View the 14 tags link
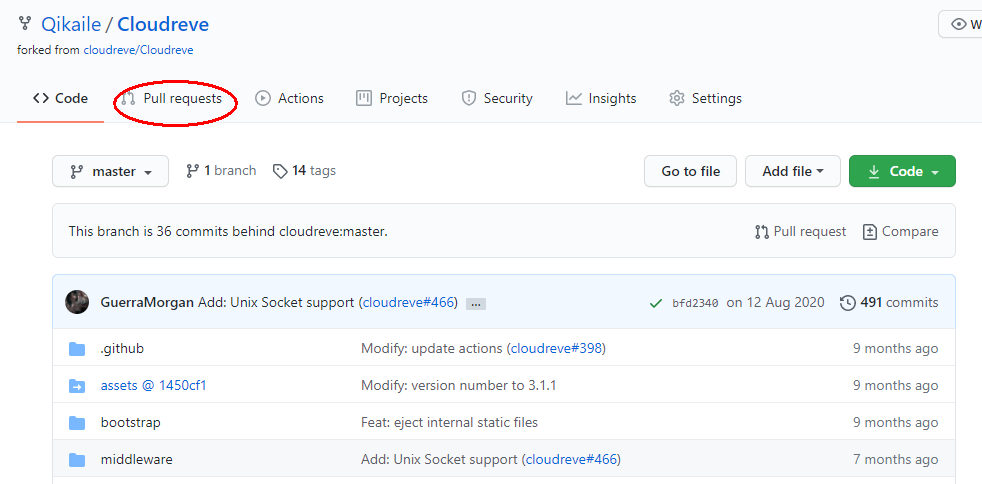 click(x=304, y=171)
